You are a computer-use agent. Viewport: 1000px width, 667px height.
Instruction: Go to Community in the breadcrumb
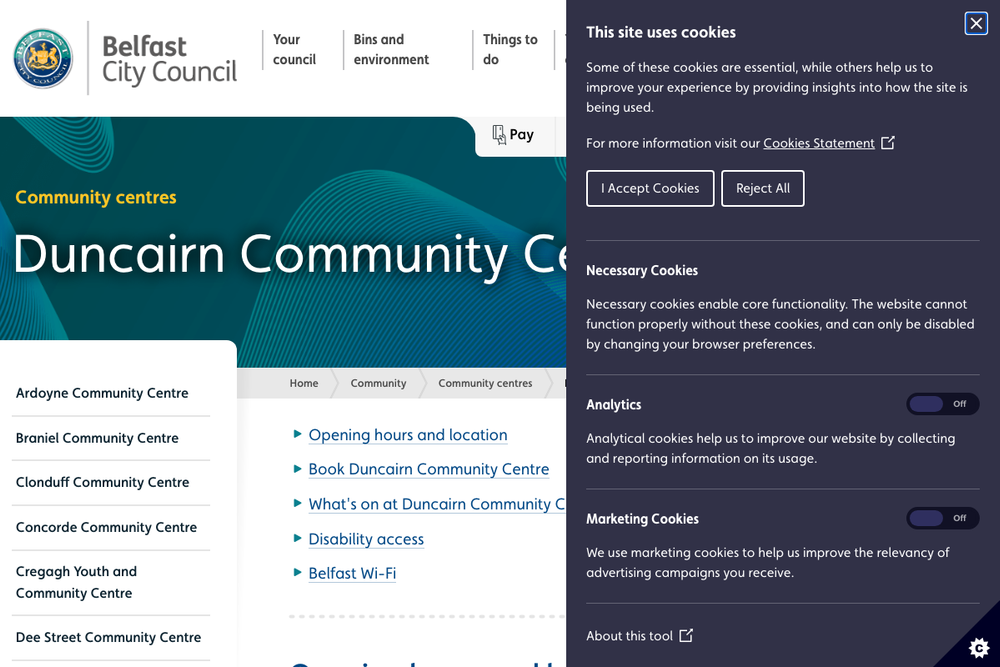tap(378, 383)
